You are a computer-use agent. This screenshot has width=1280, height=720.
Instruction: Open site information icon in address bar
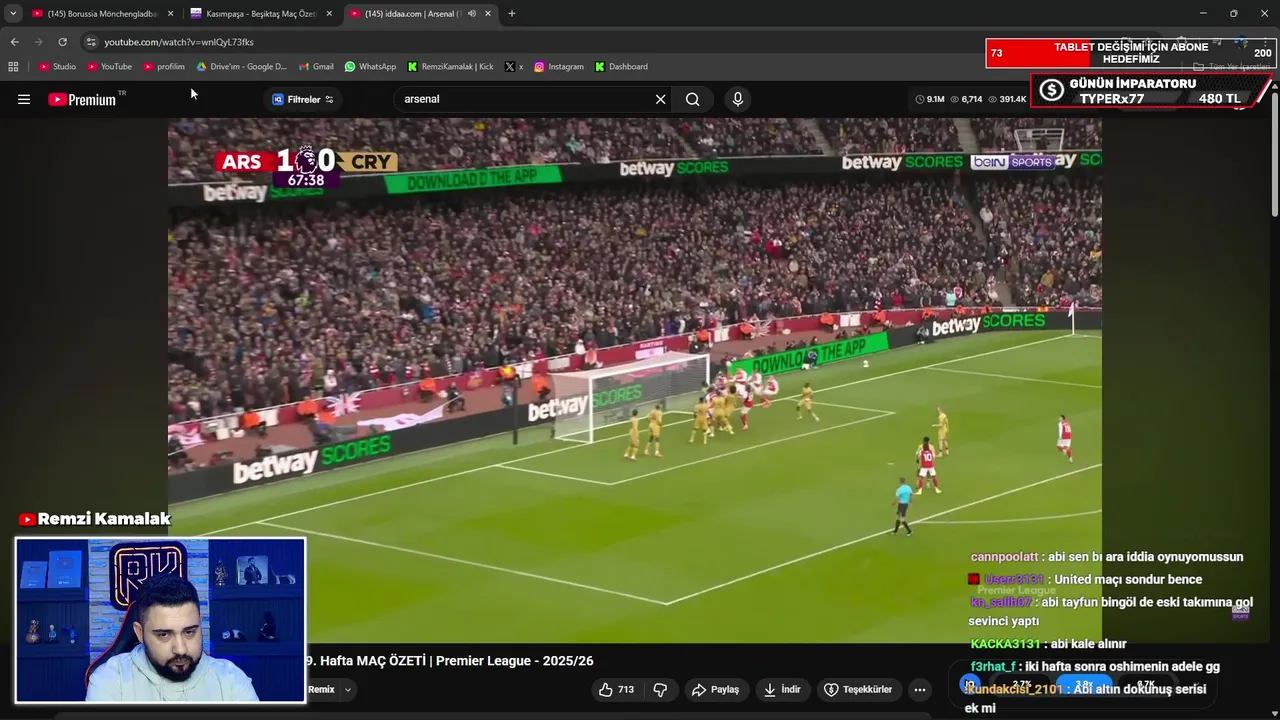pos(91,42)
